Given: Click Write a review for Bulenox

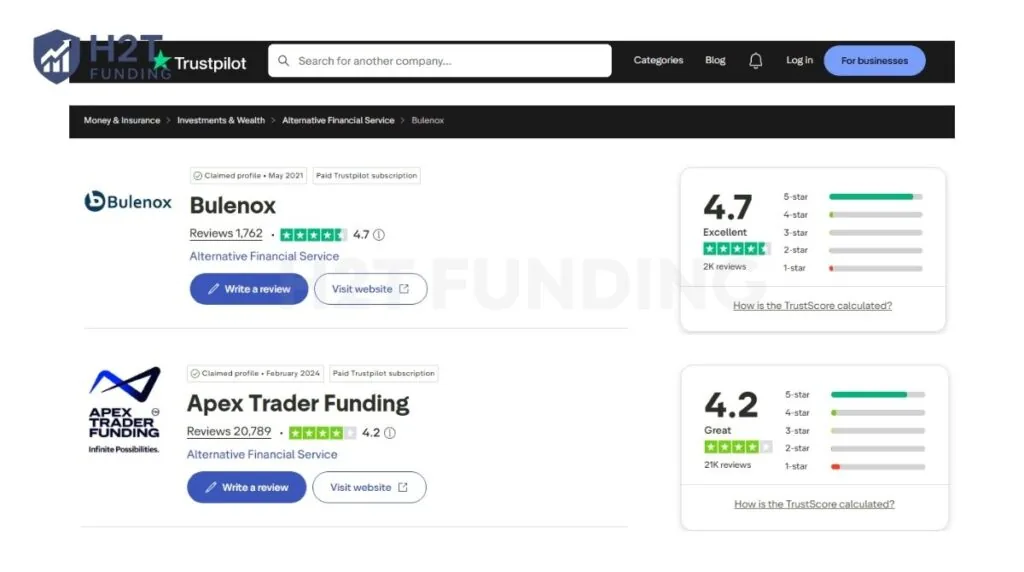Looking at the screenshot, I should pos(249,289).
